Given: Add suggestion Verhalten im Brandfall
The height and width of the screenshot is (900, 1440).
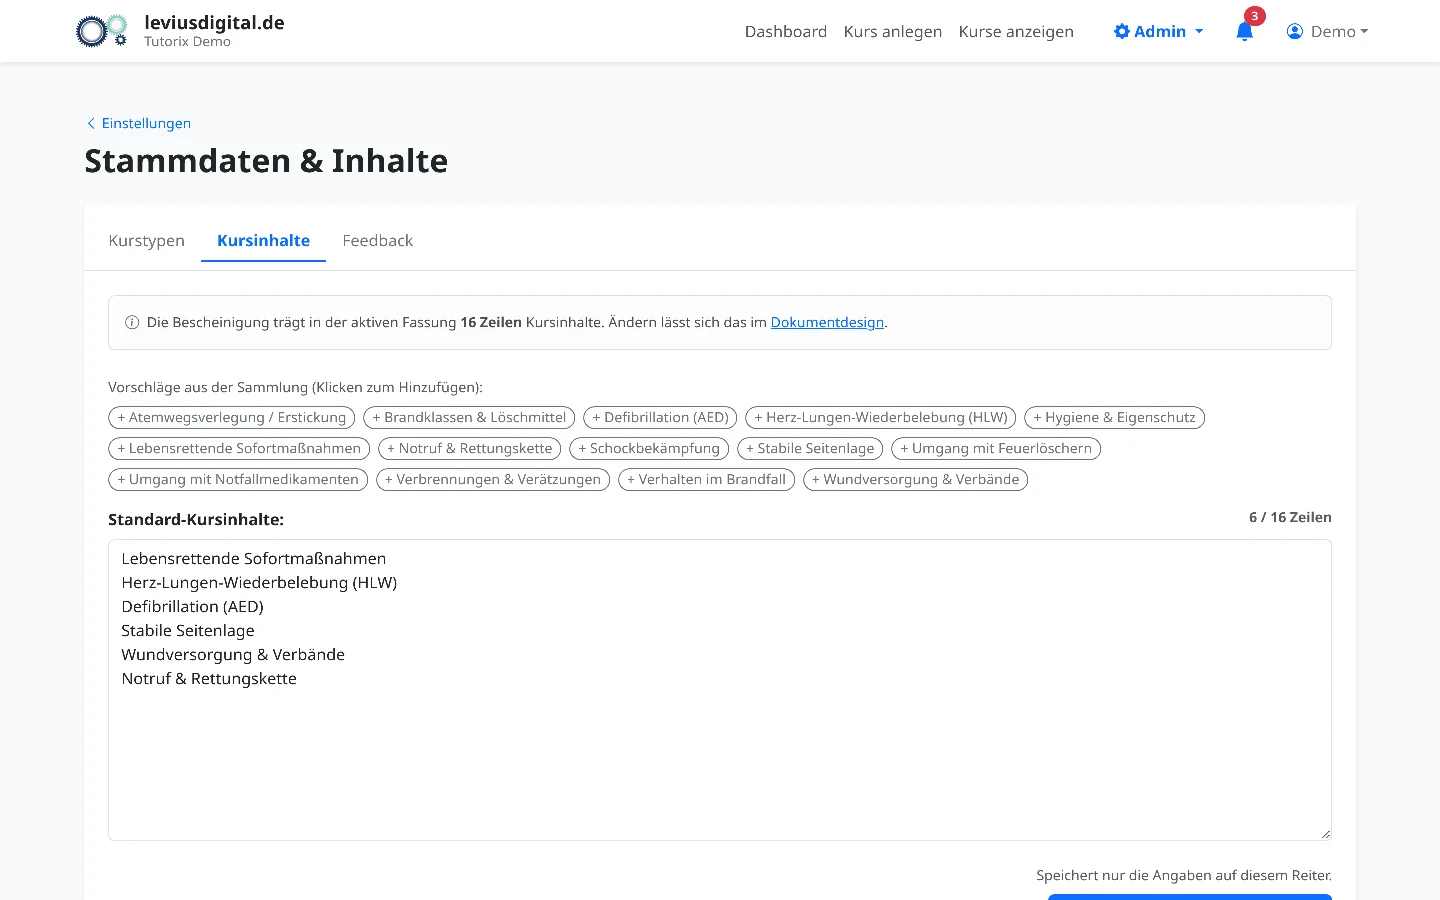Looking at the screenshot, I should (707, 479).
